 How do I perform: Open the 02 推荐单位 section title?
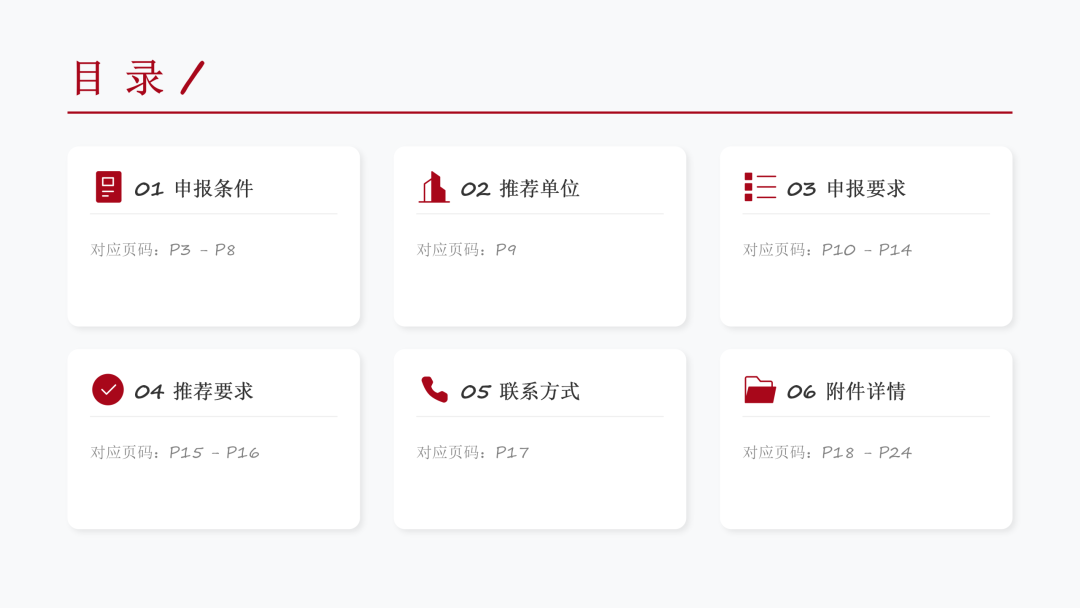pyautogui.click(x=520, y=189)
